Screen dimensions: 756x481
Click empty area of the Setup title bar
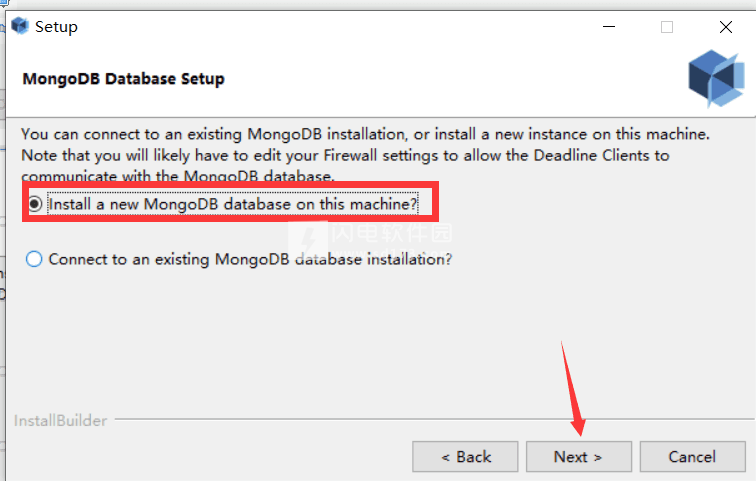(338, 27)
